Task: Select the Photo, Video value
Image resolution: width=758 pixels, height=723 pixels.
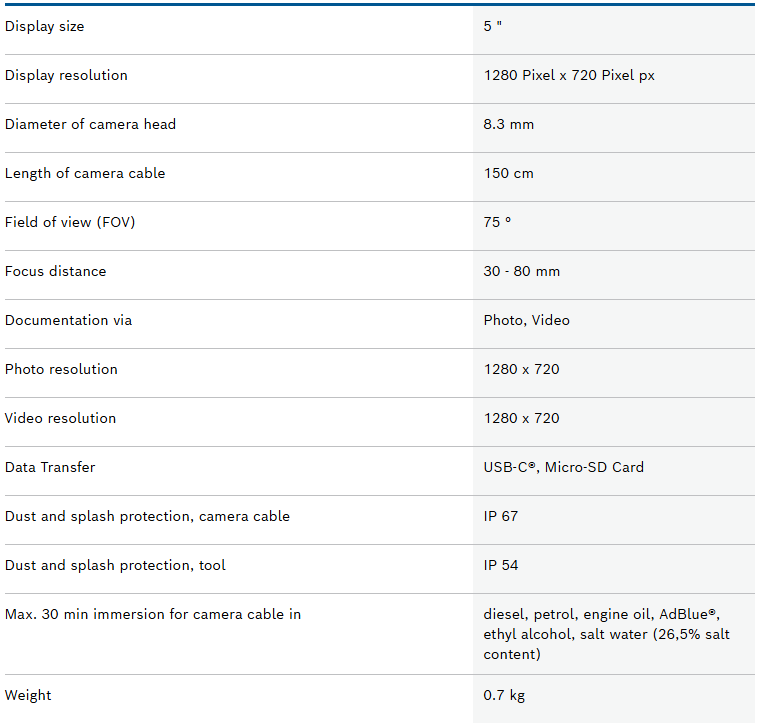Action: pos(527,321)
